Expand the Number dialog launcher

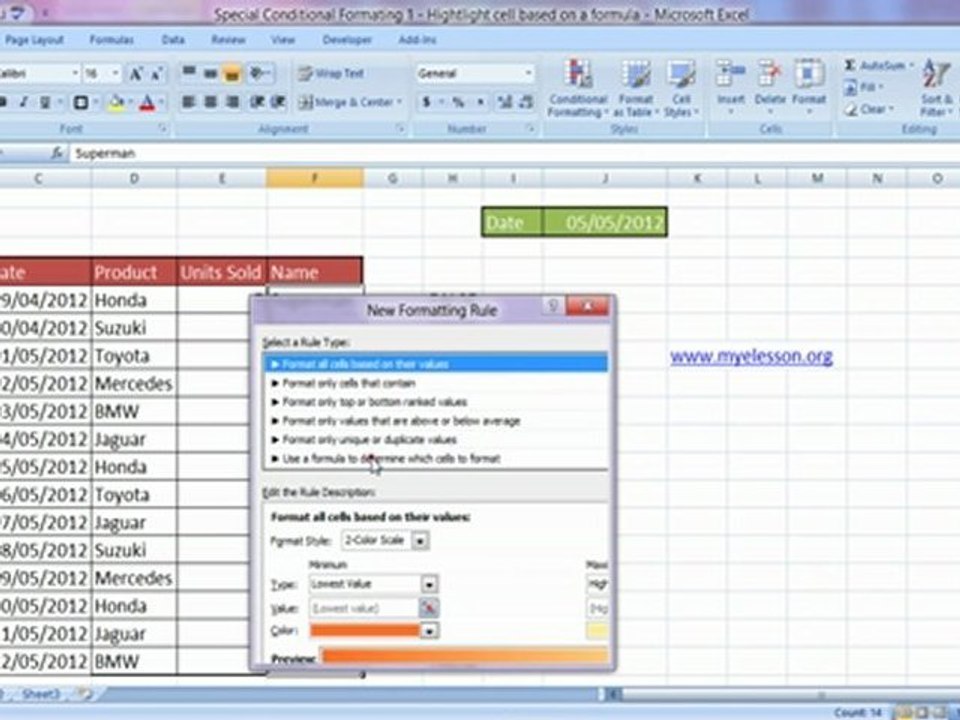[x=530, y=129]
